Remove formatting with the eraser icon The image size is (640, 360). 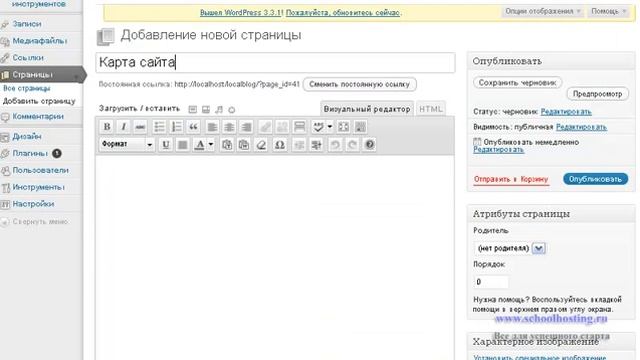(261, 144)
